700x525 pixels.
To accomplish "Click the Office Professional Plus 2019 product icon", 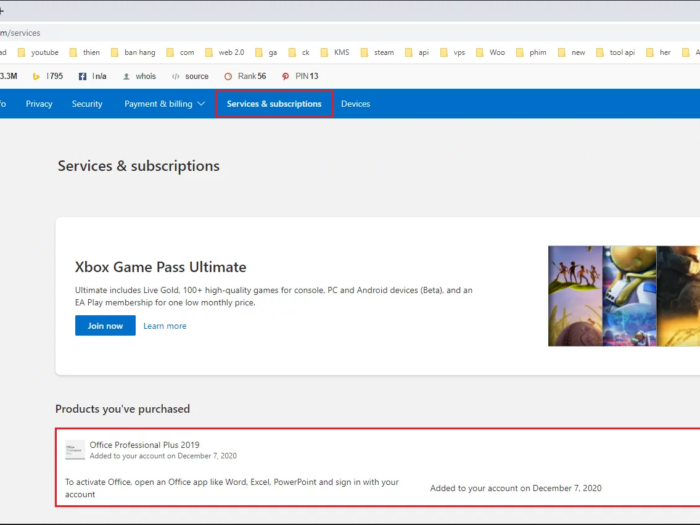I will pyautogui.click(x=75, y=450).
